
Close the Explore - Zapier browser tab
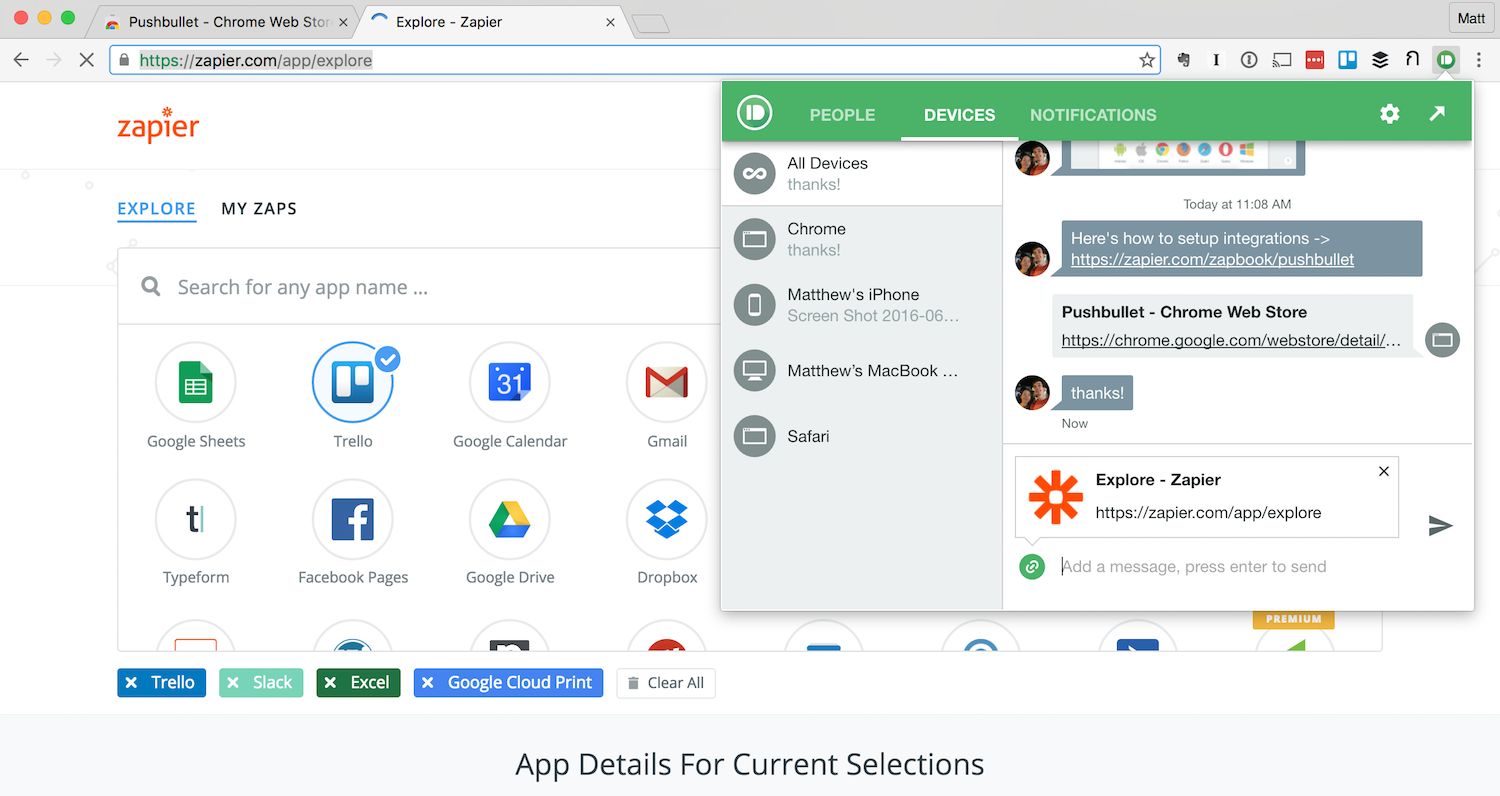611,21
